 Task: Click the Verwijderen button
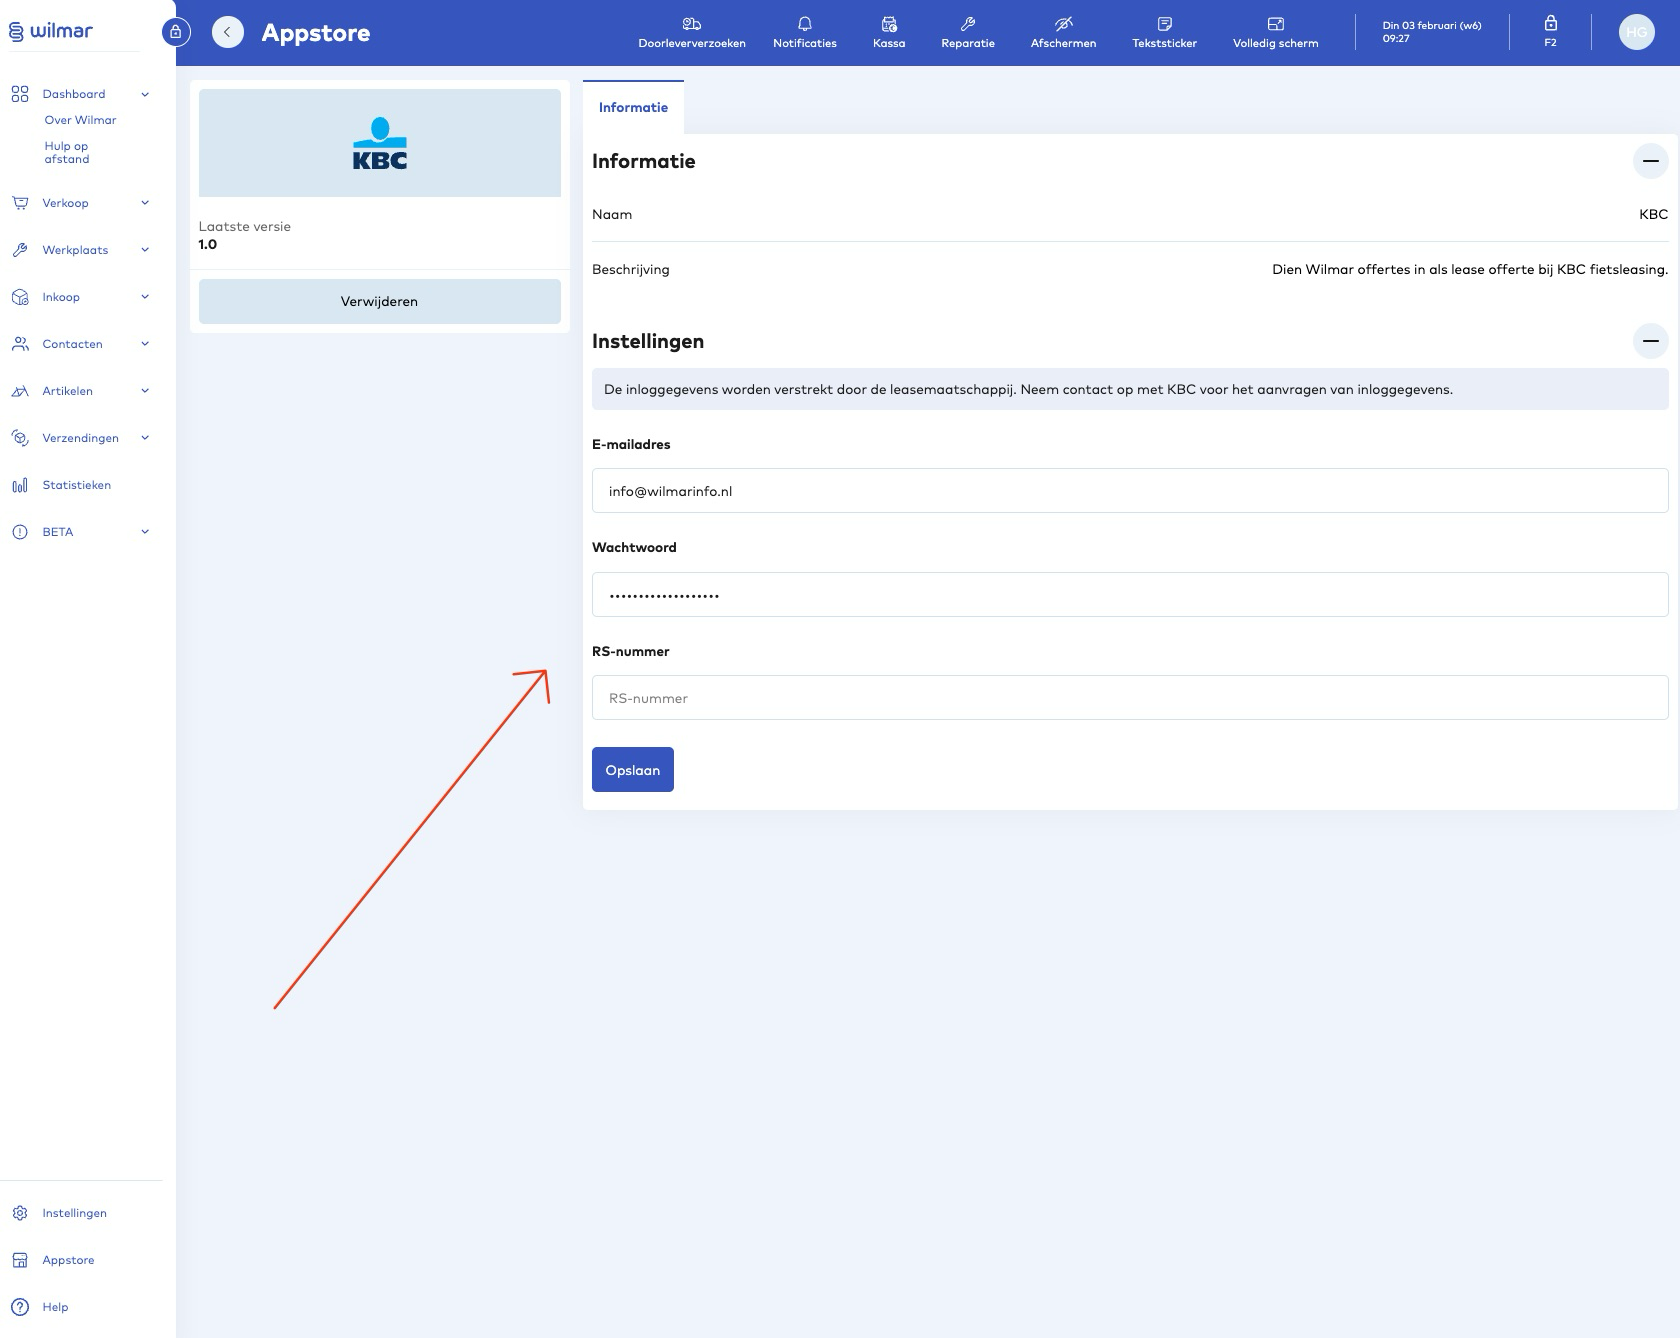(379, 301)
